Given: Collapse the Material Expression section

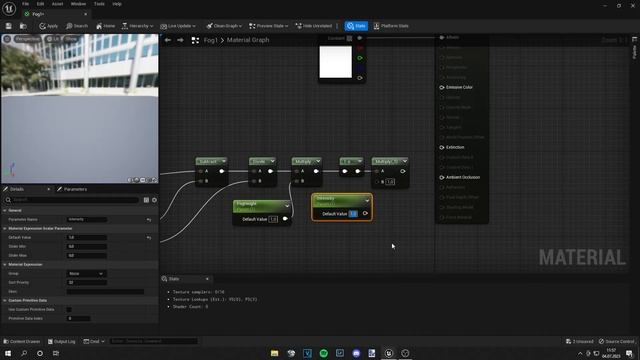Looking at the screenshot, I should tap(5, 264).
